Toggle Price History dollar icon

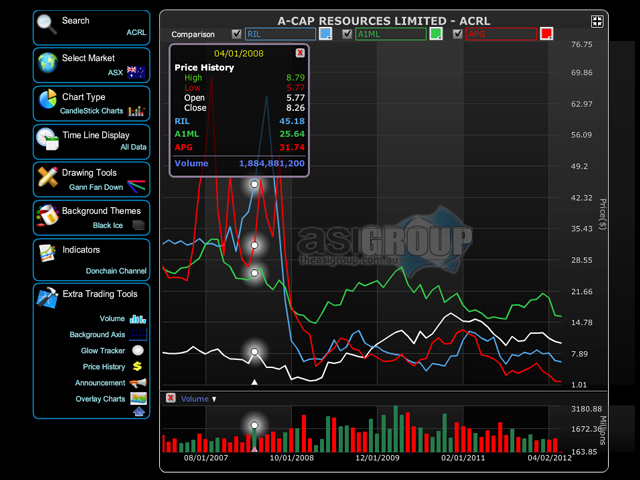tap(138, 366)
